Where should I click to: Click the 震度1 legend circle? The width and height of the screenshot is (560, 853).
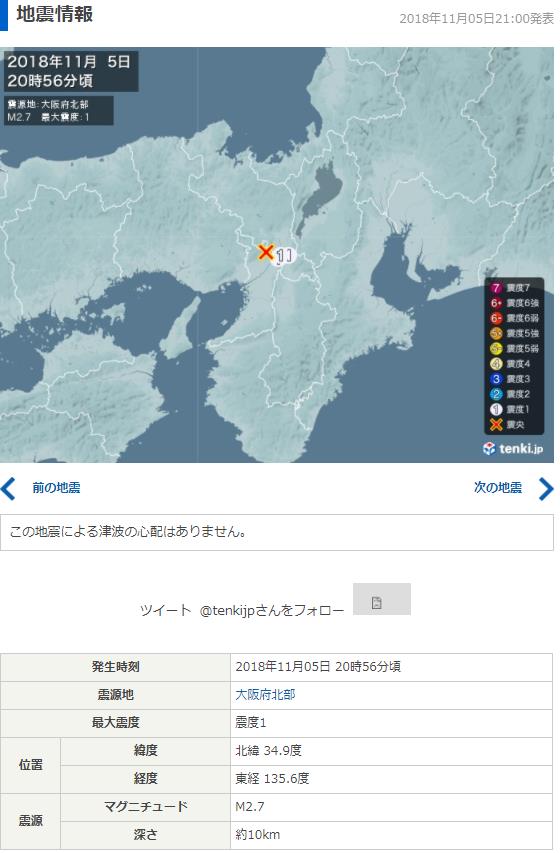tap(496, 409)
